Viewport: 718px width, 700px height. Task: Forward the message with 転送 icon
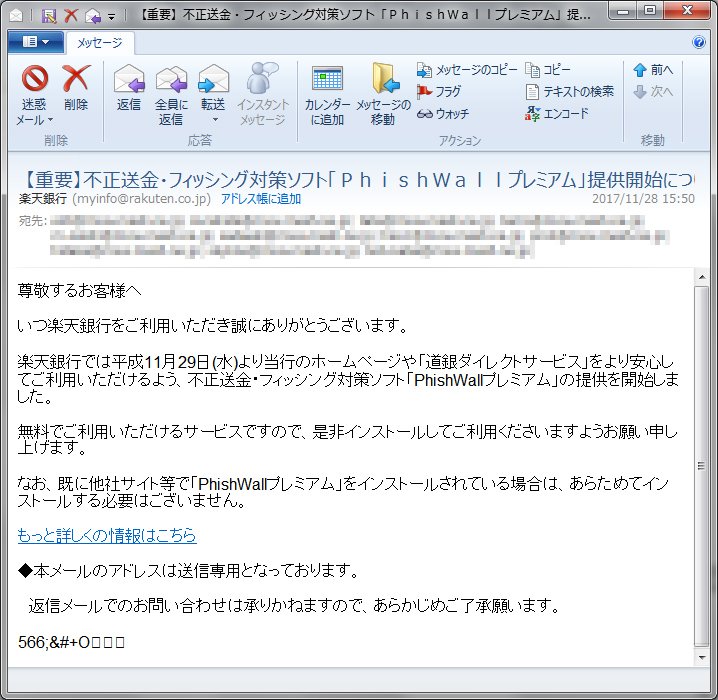point(213,78)
